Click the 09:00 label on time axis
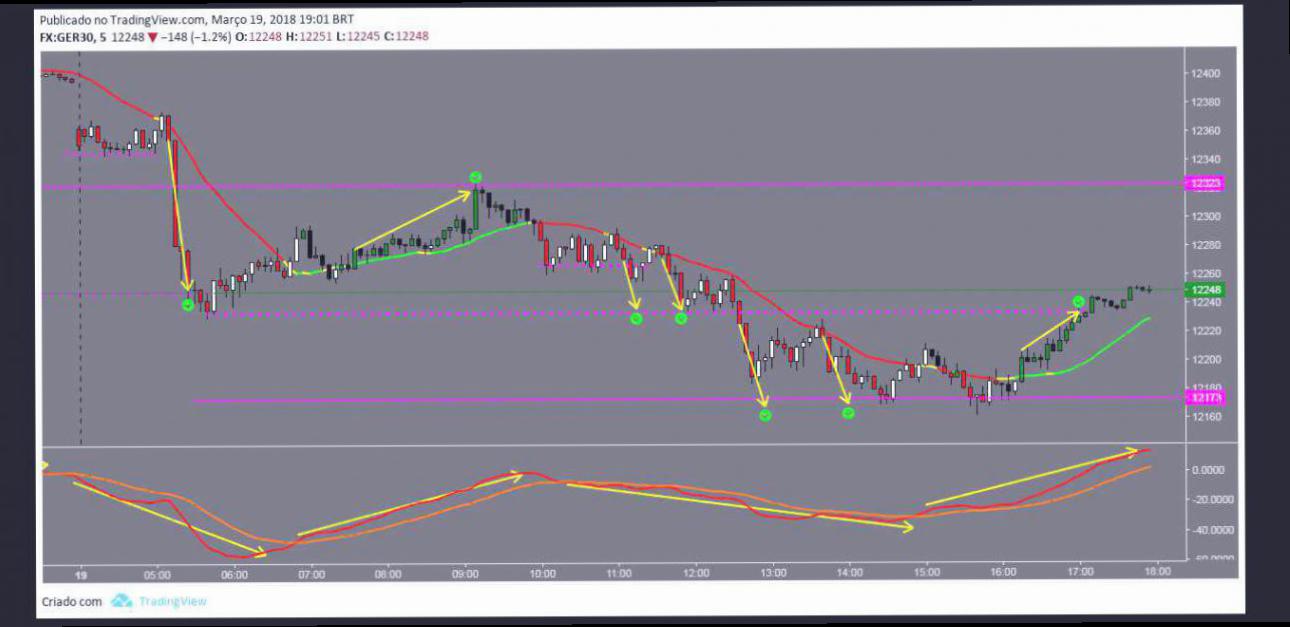This screenshot has height=627, width=1290. 465,575
